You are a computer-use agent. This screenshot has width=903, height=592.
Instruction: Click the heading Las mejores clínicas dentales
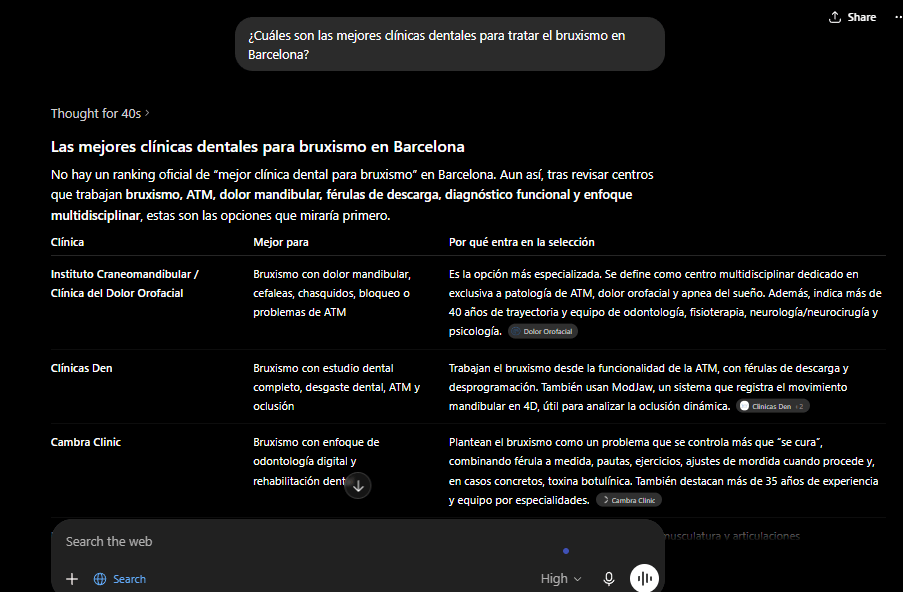tap(257, 147)
